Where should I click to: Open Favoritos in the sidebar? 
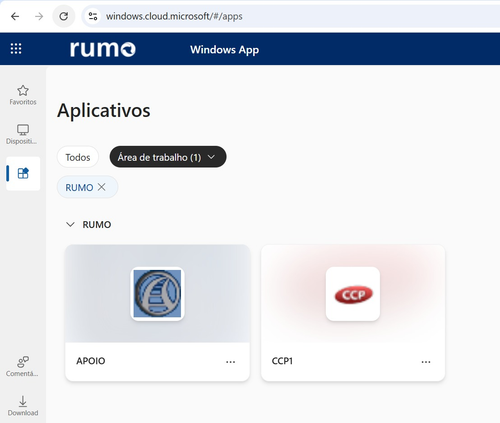coord(23,95)
